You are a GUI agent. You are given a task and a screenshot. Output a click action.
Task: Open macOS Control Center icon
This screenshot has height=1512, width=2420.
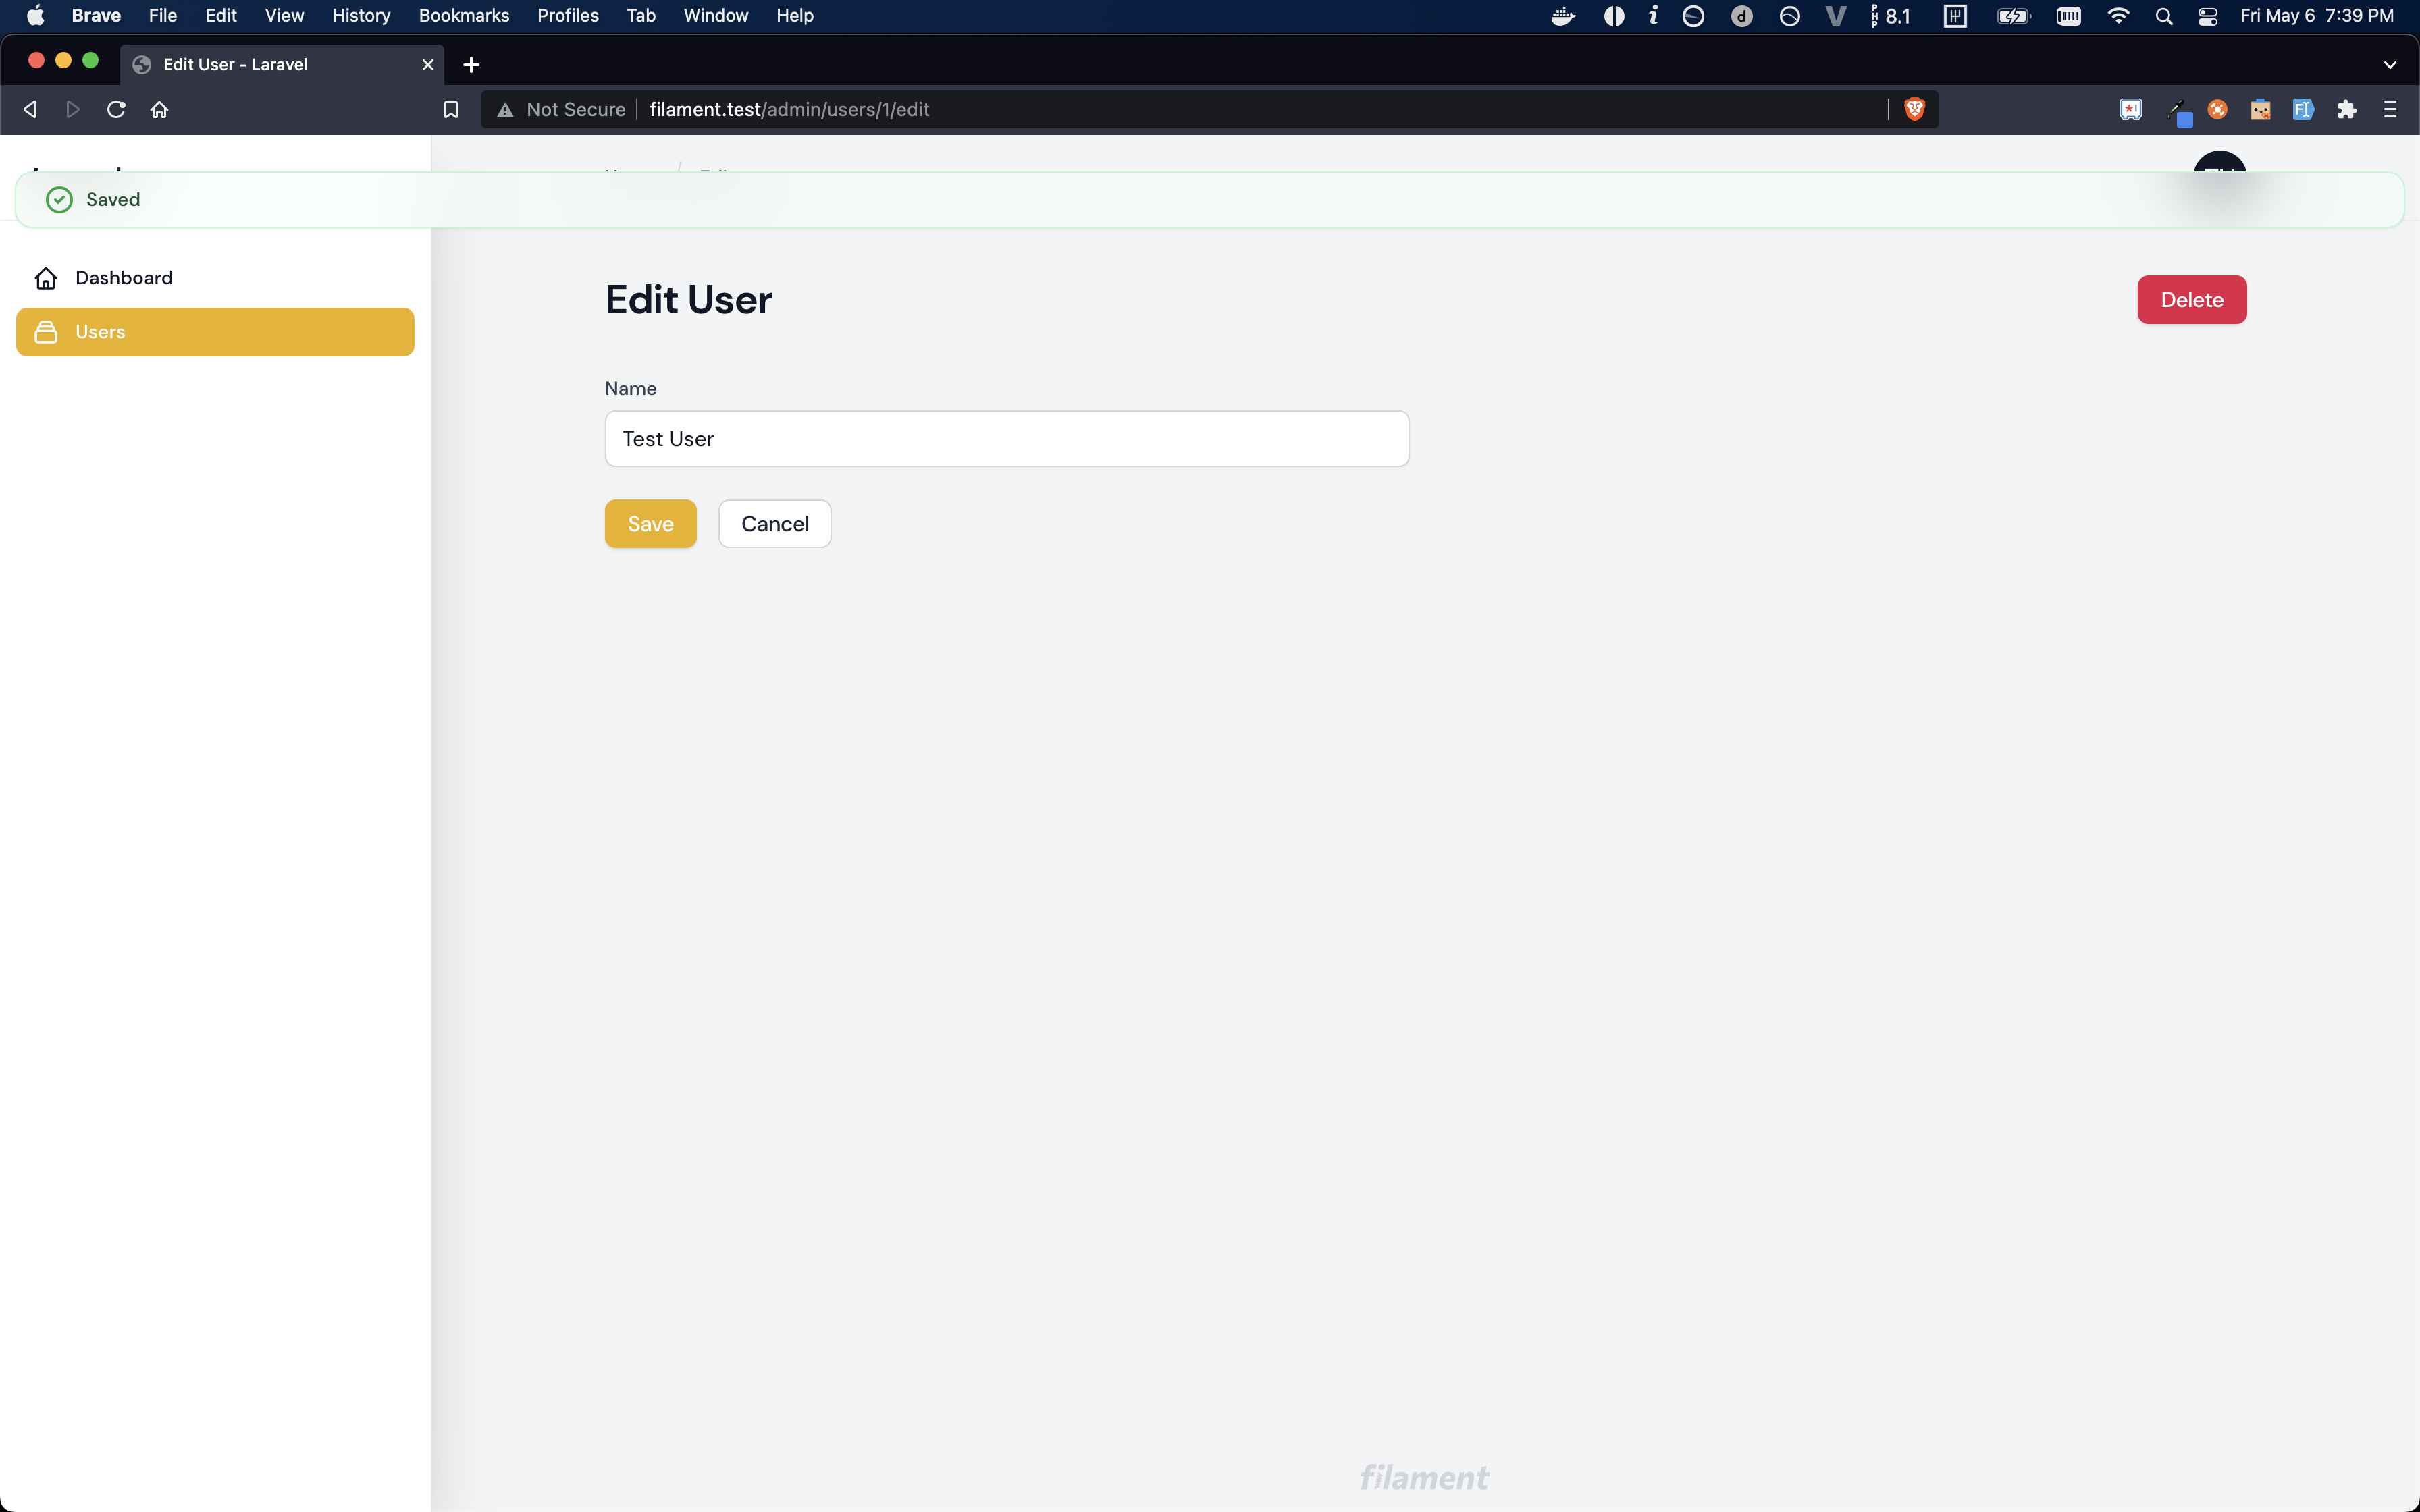coord(2208,16)
